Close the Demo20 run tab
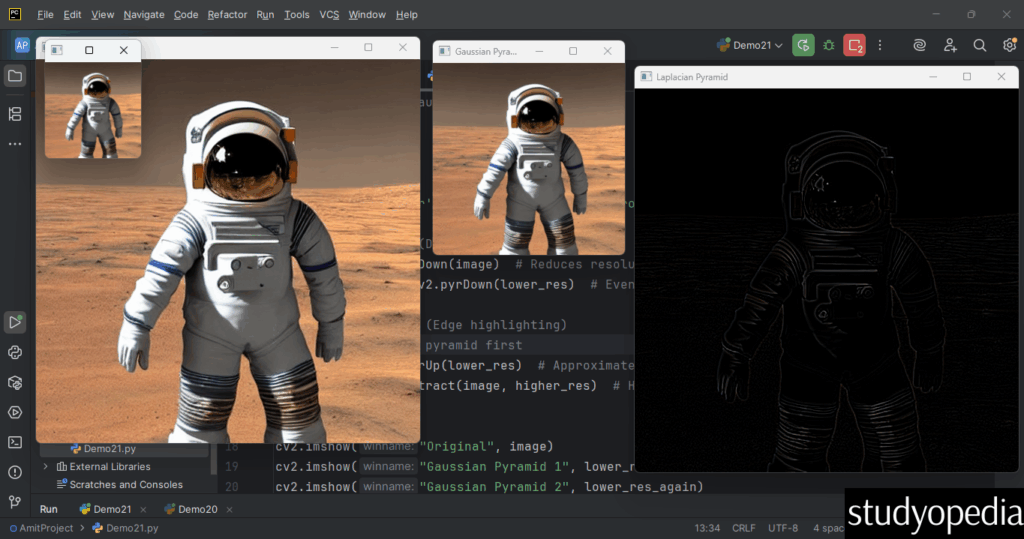The width and height of the screenshot is (1024, 539). (229, 510)
